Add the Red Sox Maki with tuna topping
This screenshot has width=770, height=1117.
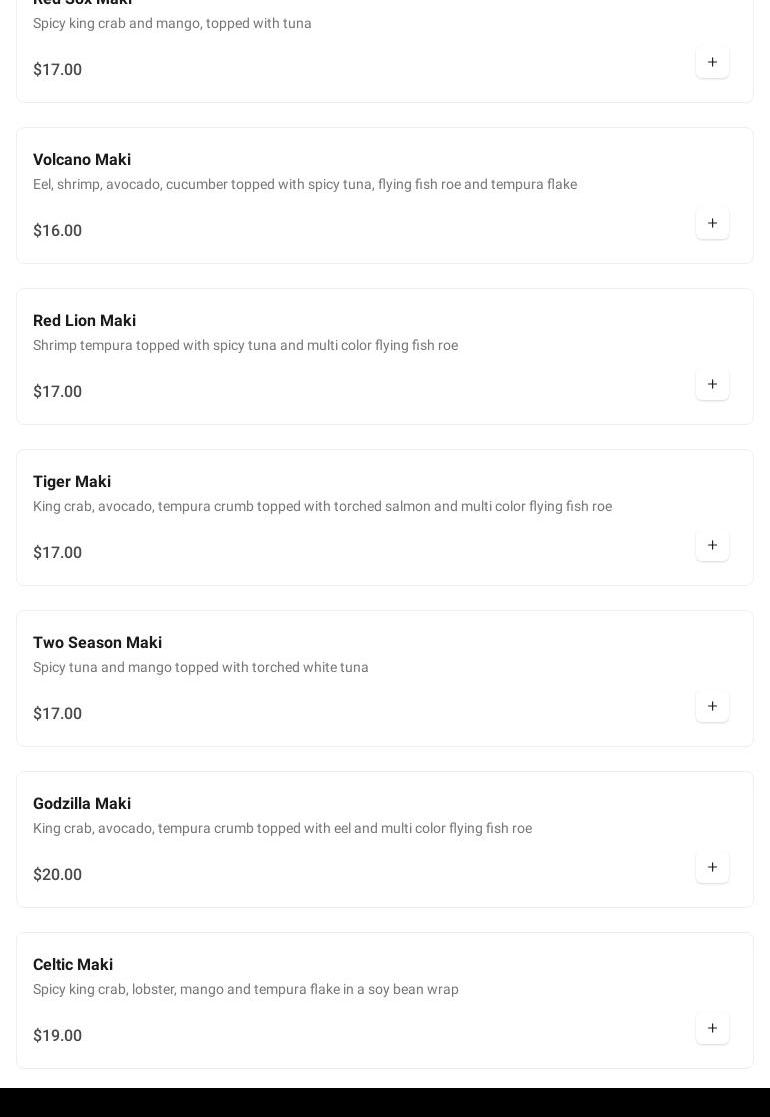tap(712, 62)
